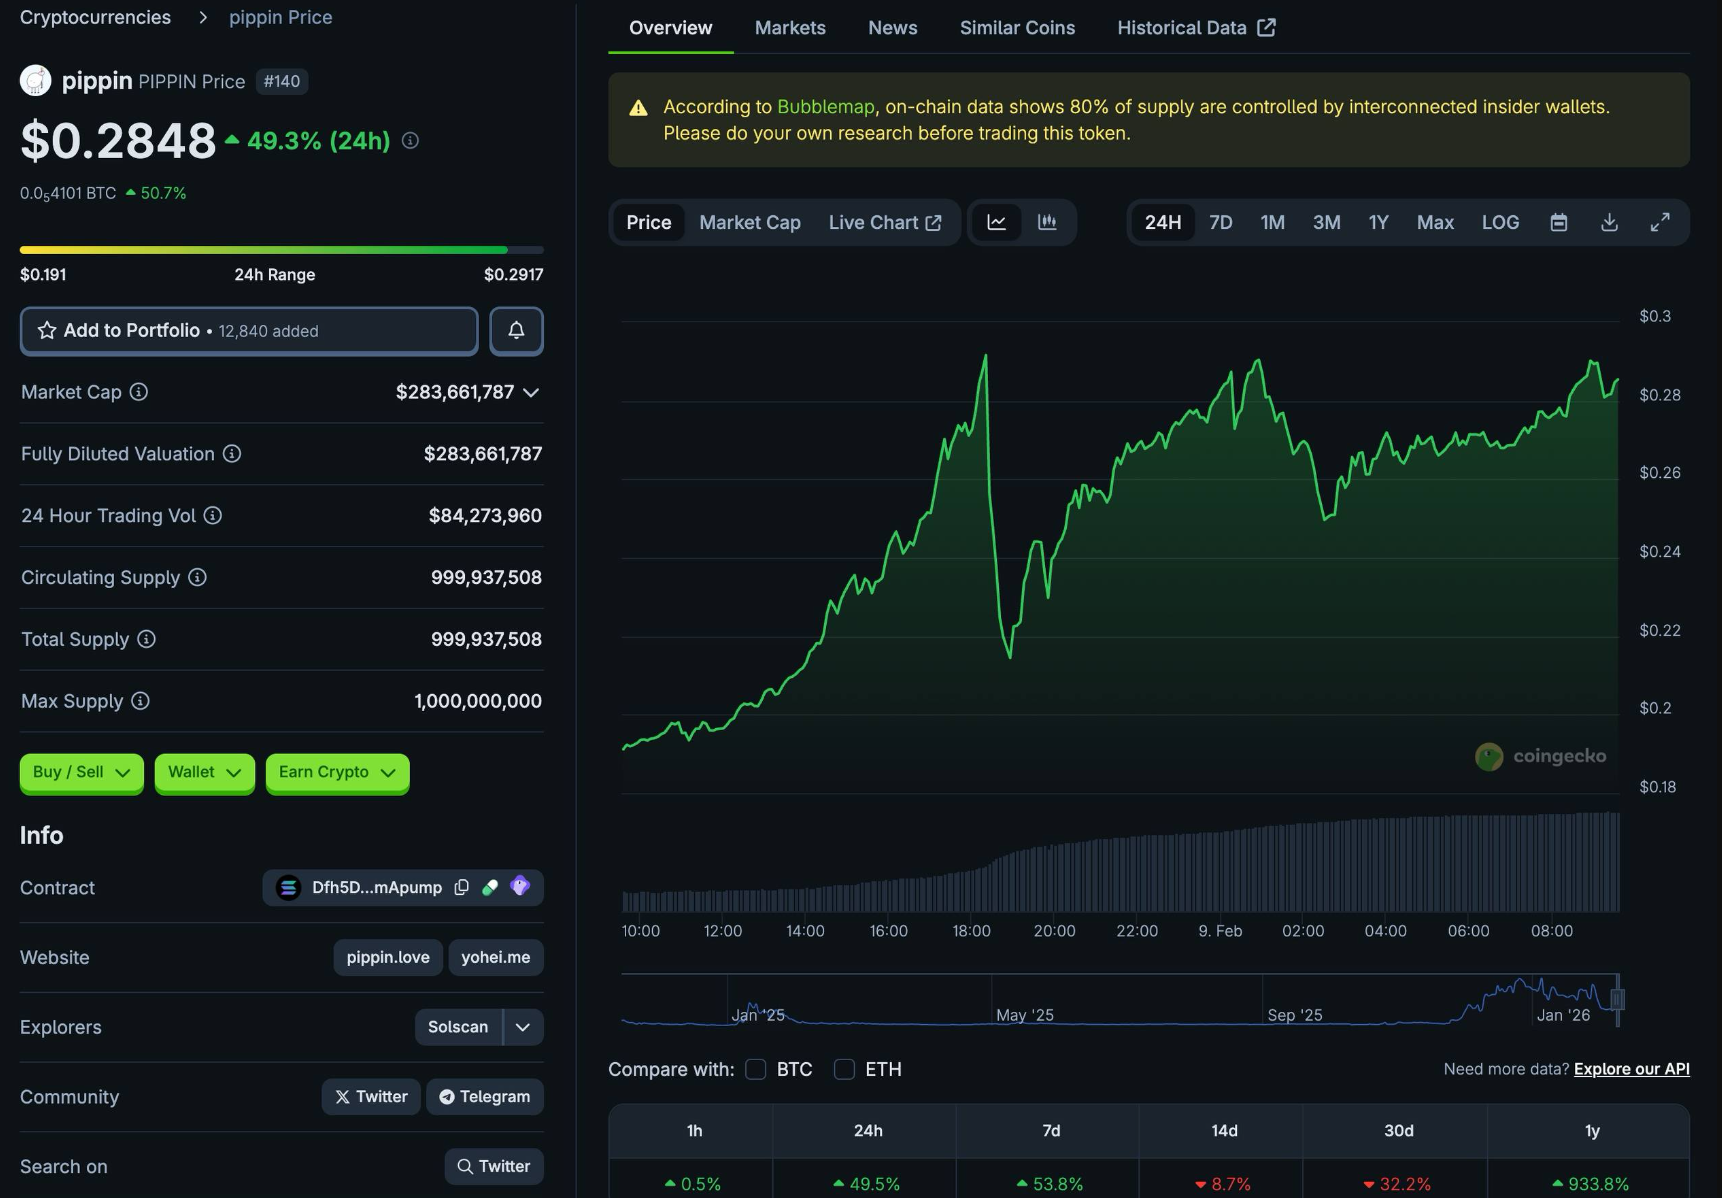This screenshot has height=1198, width=1722.
Task: Click the price alert bell icon
Action: (516, 331)
